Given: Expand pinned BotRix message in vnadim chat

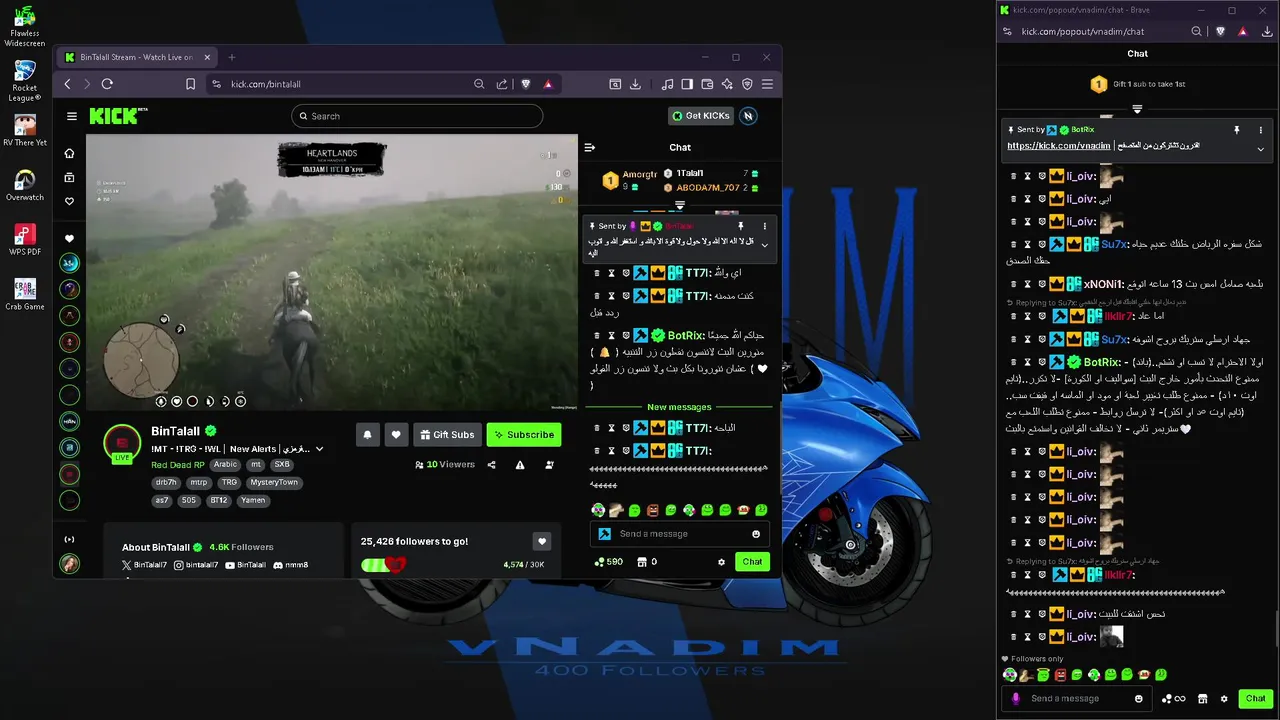Looking at the screenshot, I should tap(1260, 149).
